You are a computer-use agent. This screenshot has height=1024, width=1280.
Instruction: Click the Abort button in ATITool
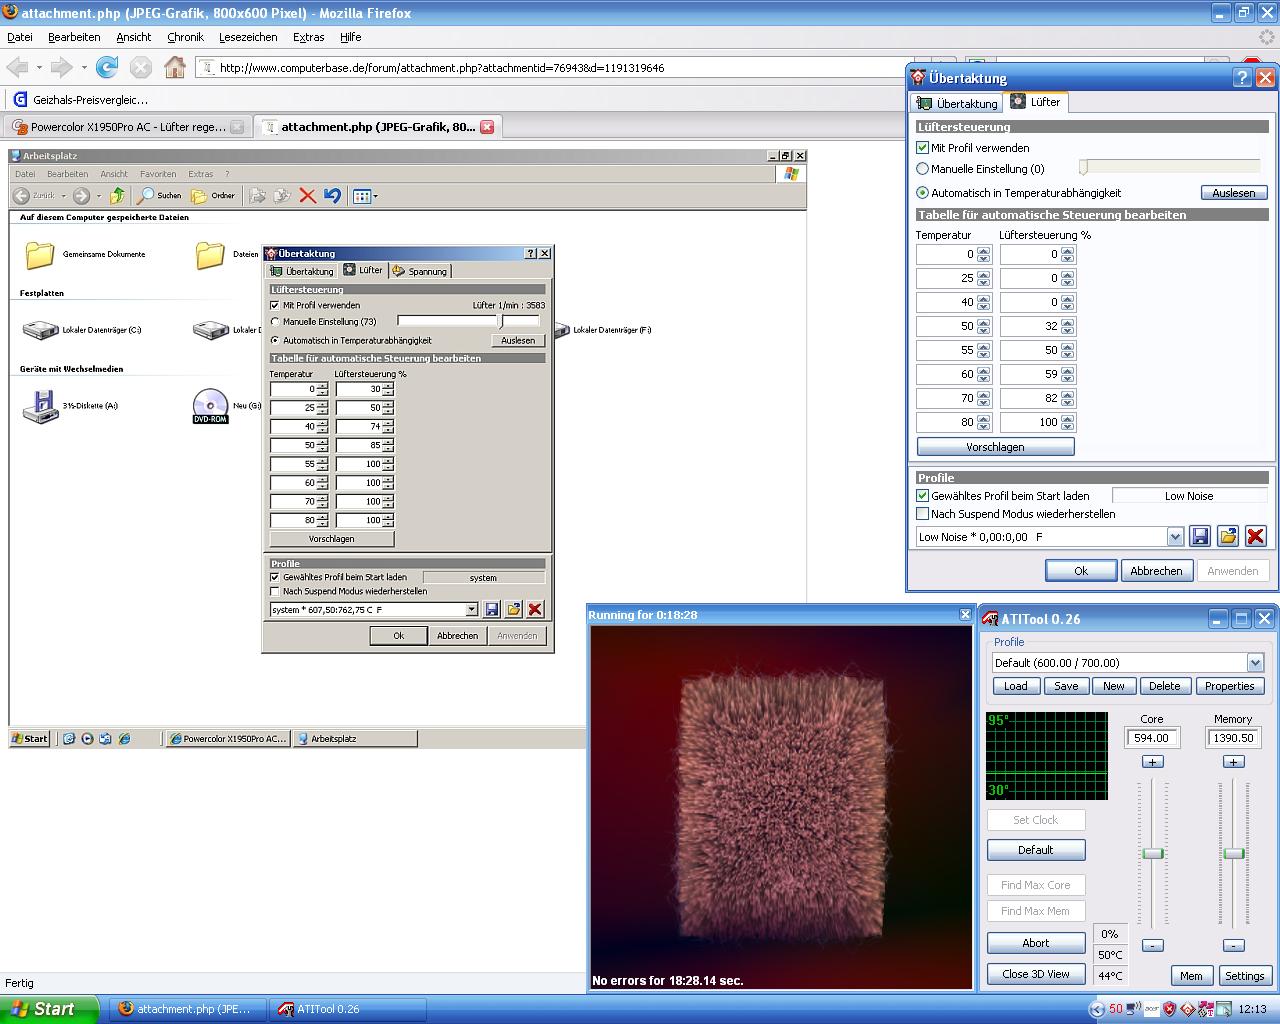pyautogui.click(x=1035, y=943)
